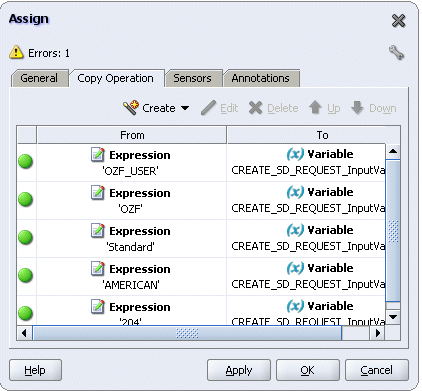Click Variable (x) icon in '204' row

coord(295,306)
